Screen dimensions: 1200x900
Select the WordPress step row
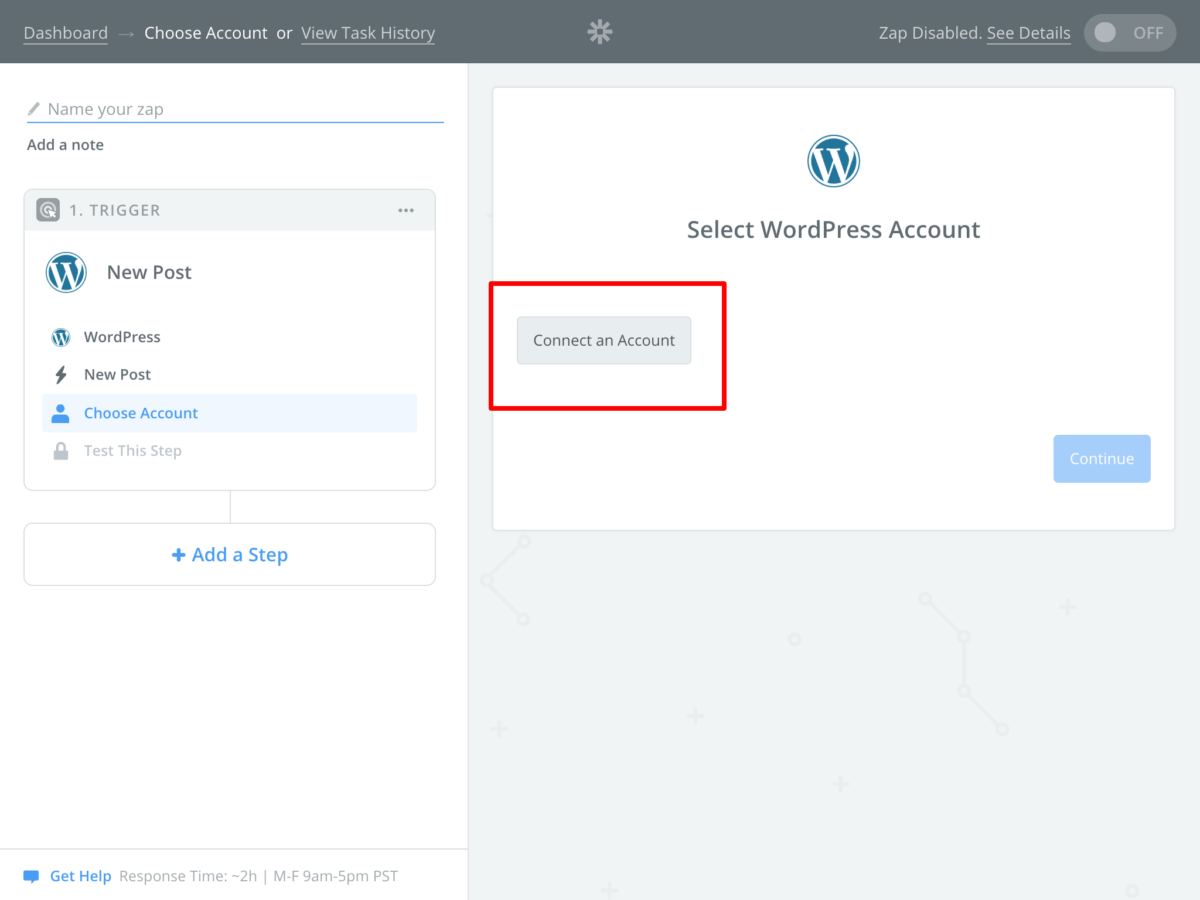click(x=229, y=337)
